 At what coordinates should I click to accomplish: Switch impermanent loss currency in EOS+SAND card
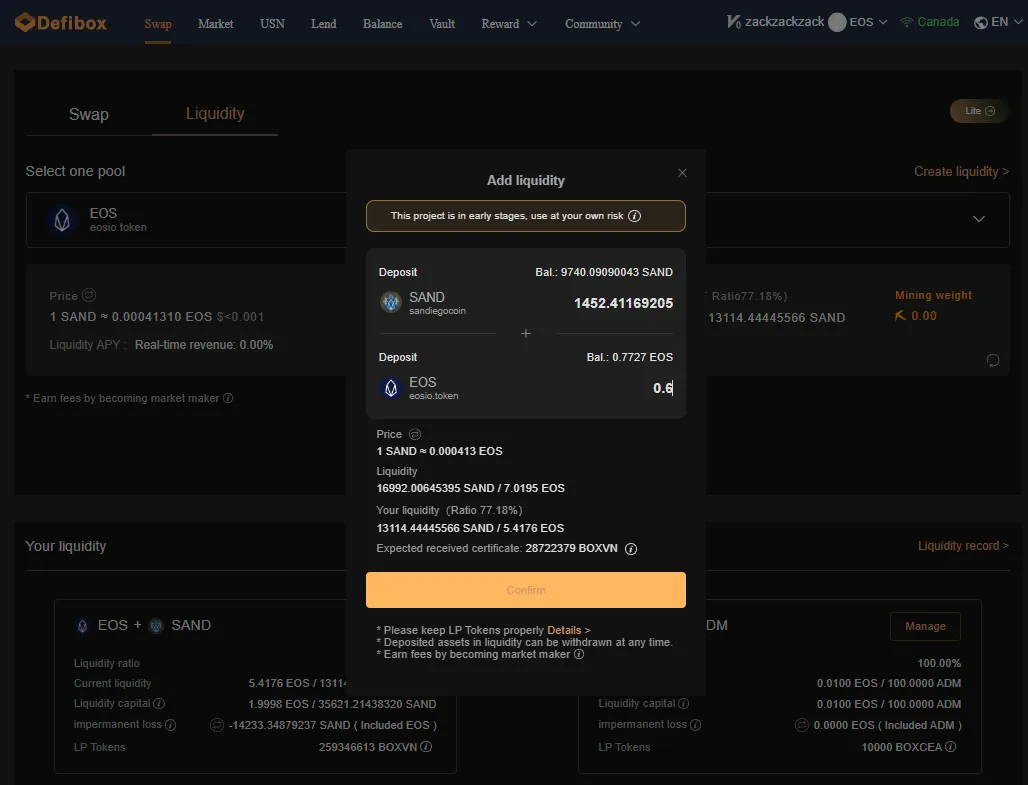[216, 725]
